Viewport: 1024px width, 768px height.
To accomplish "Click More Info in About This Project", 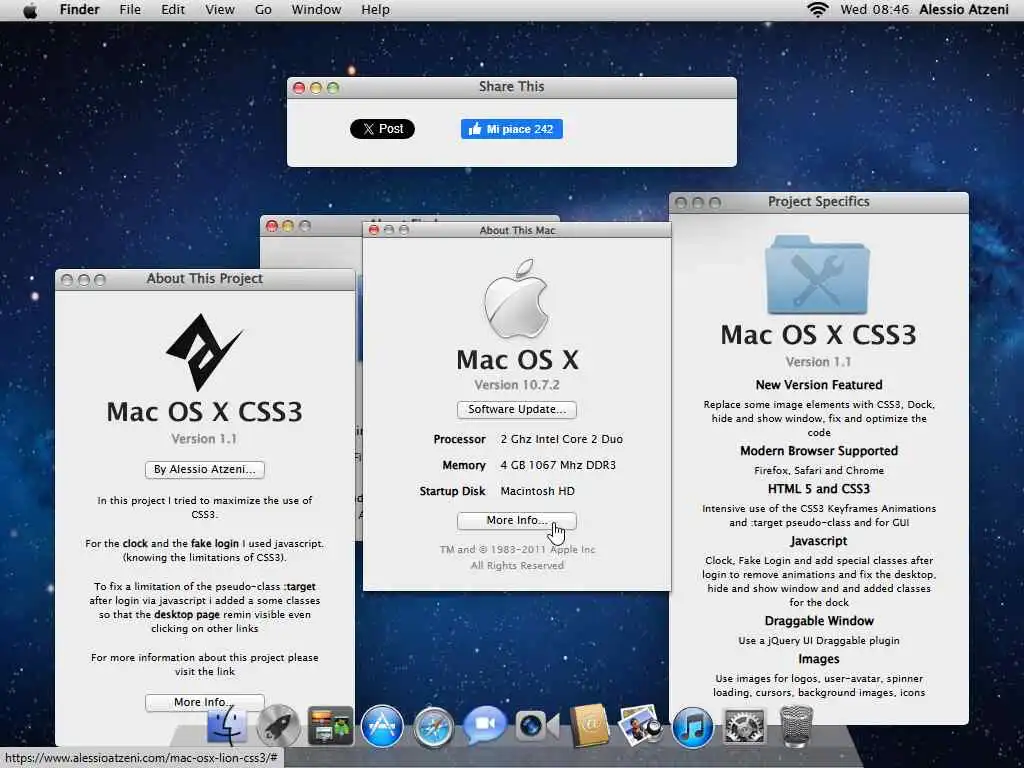I will [204, 702].
